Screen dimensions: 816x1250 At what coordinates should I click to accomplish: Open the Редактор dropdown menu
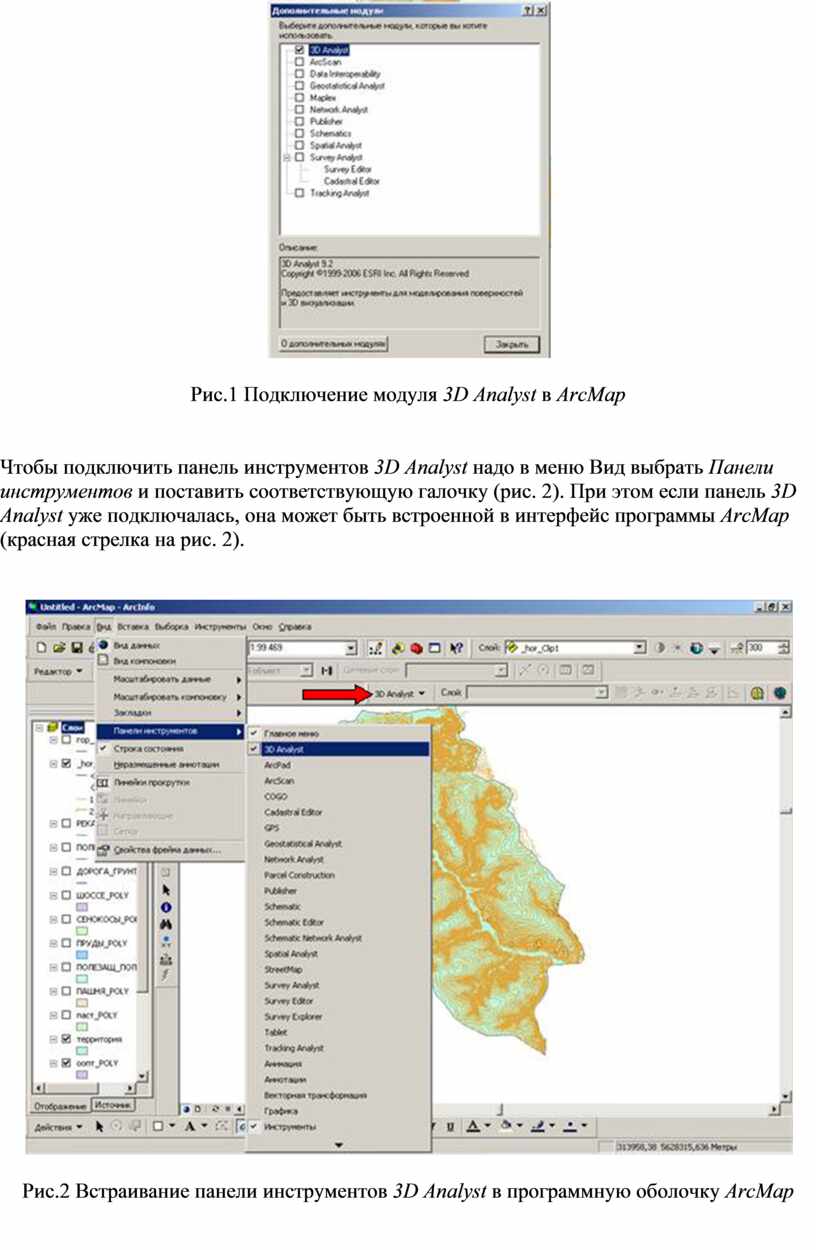(59, 671)
